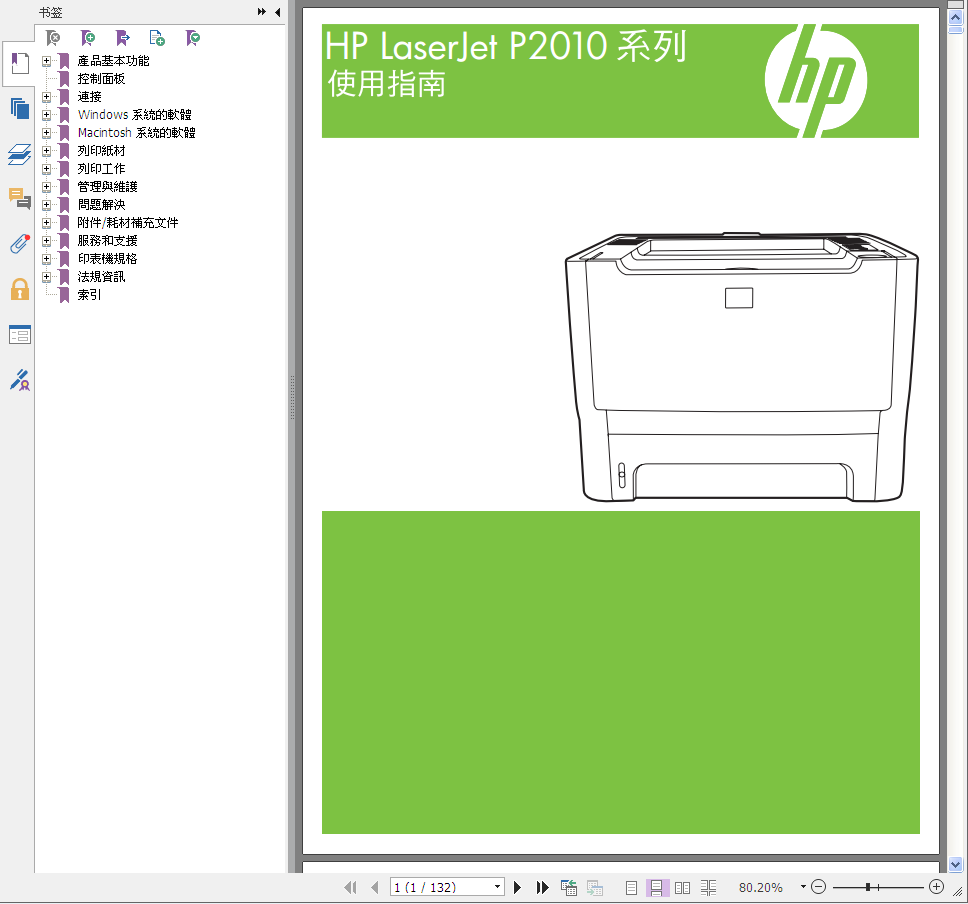Viewport: 968px width, 904px height.
Task: Jump to the 連接 bookmark
Action: coord(90,97)
